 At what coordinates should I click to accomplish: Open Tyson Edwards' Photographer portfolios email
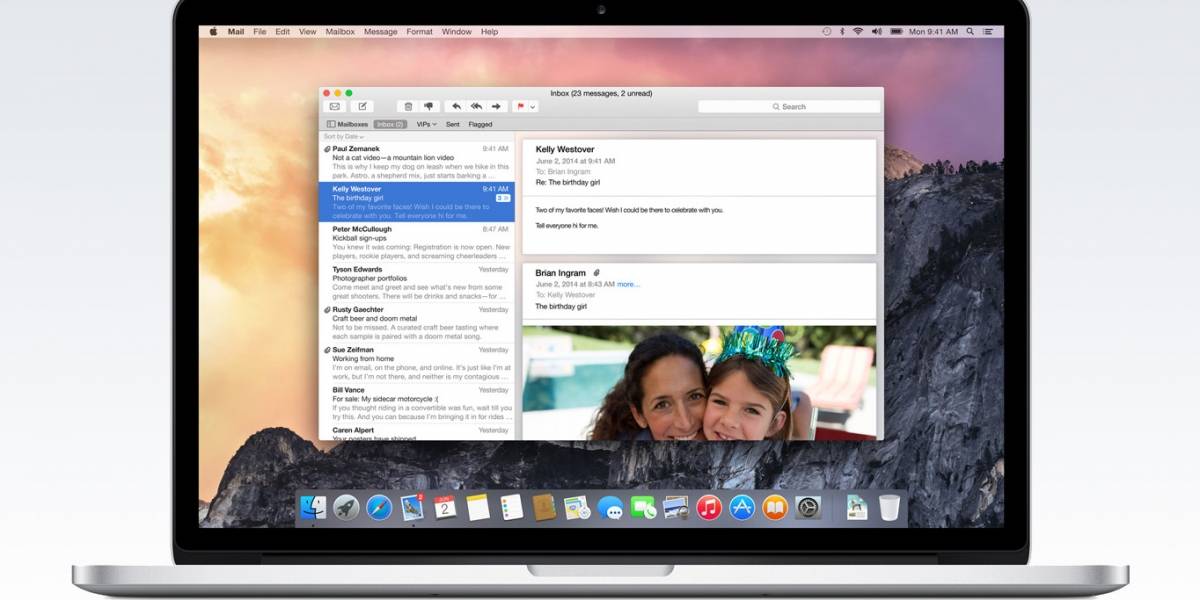coord(417,282)
